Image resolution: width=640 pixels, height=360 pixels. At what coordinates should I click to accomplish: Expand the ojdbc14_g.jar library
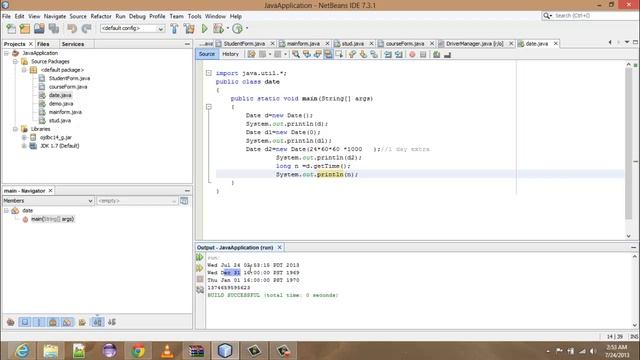[x=24, y=138]
